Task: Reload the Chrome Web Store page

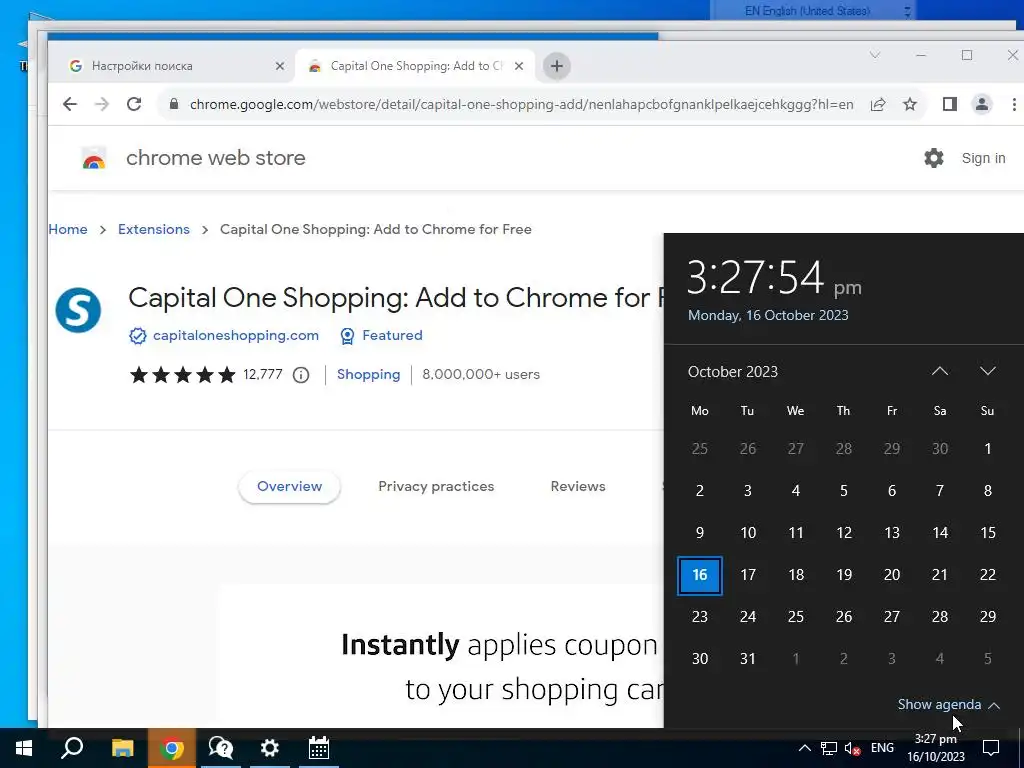Action: click(134, 104)
